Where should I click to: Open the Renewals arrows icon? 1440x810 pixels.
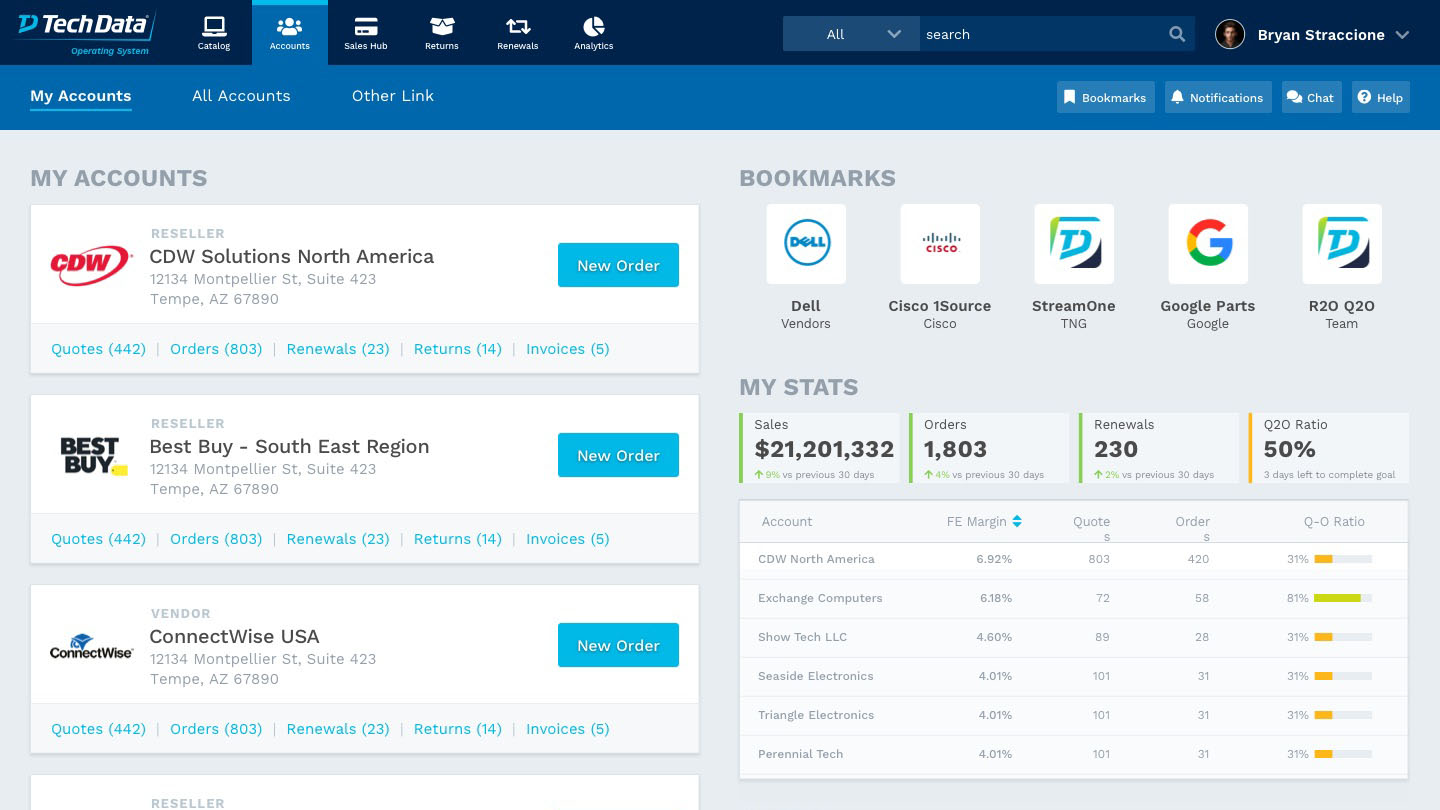click(518, 26)
